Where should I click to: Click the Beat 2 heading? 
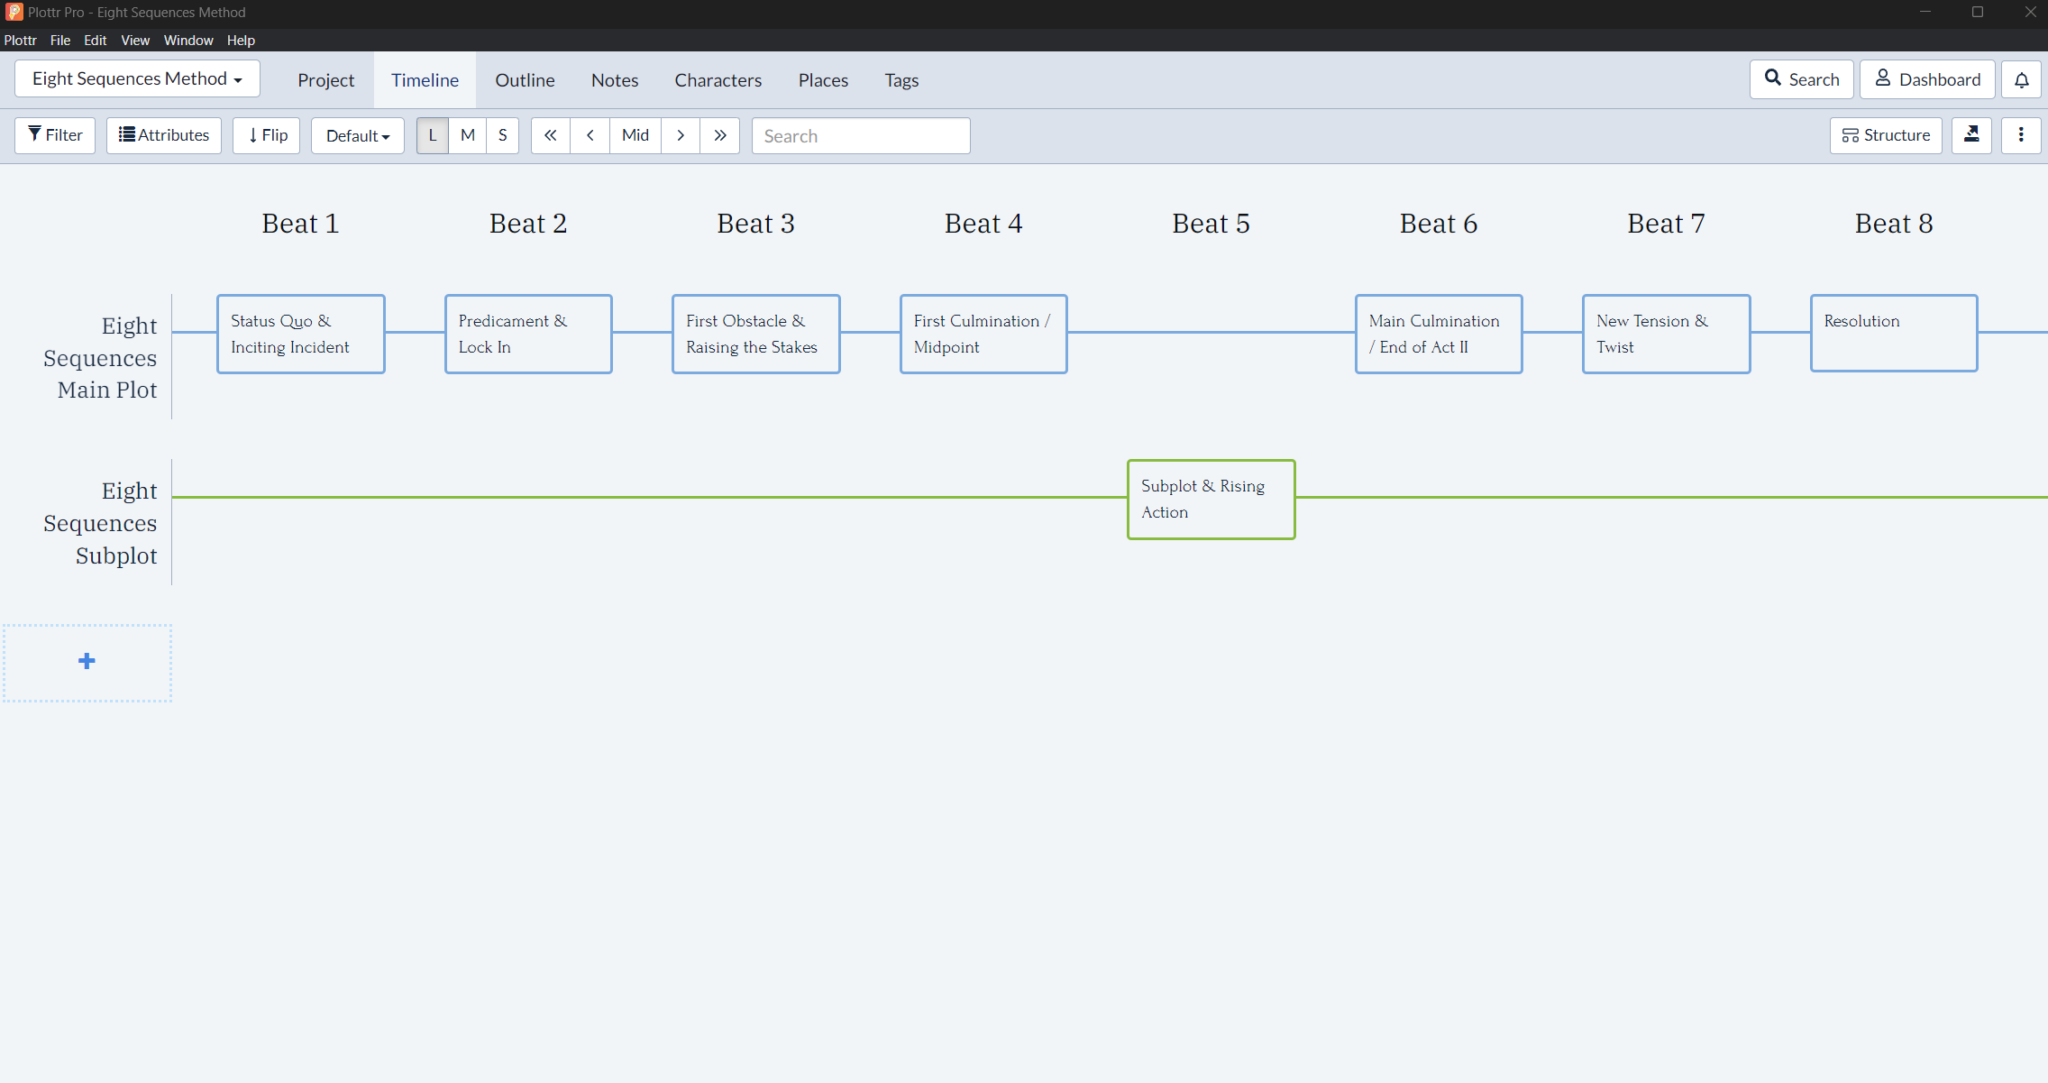[x=528, y=224]
